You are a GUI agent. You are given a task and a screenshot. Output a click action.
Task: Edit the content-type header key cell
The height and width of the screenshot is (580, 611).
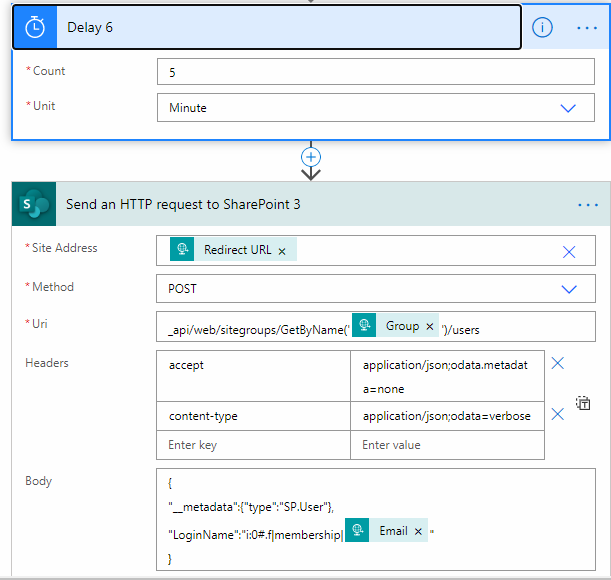253,416
